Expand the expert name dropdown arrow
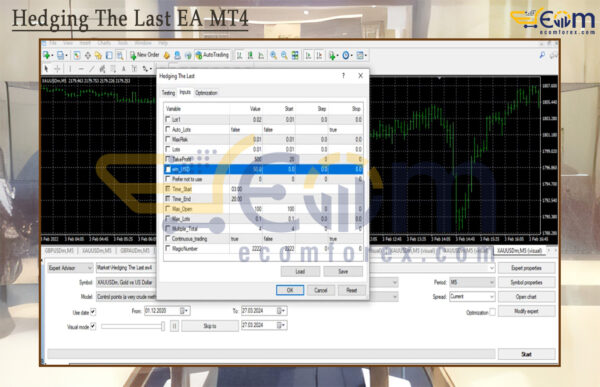This screenshot has height=387, width=600. [x=491, y=268]
